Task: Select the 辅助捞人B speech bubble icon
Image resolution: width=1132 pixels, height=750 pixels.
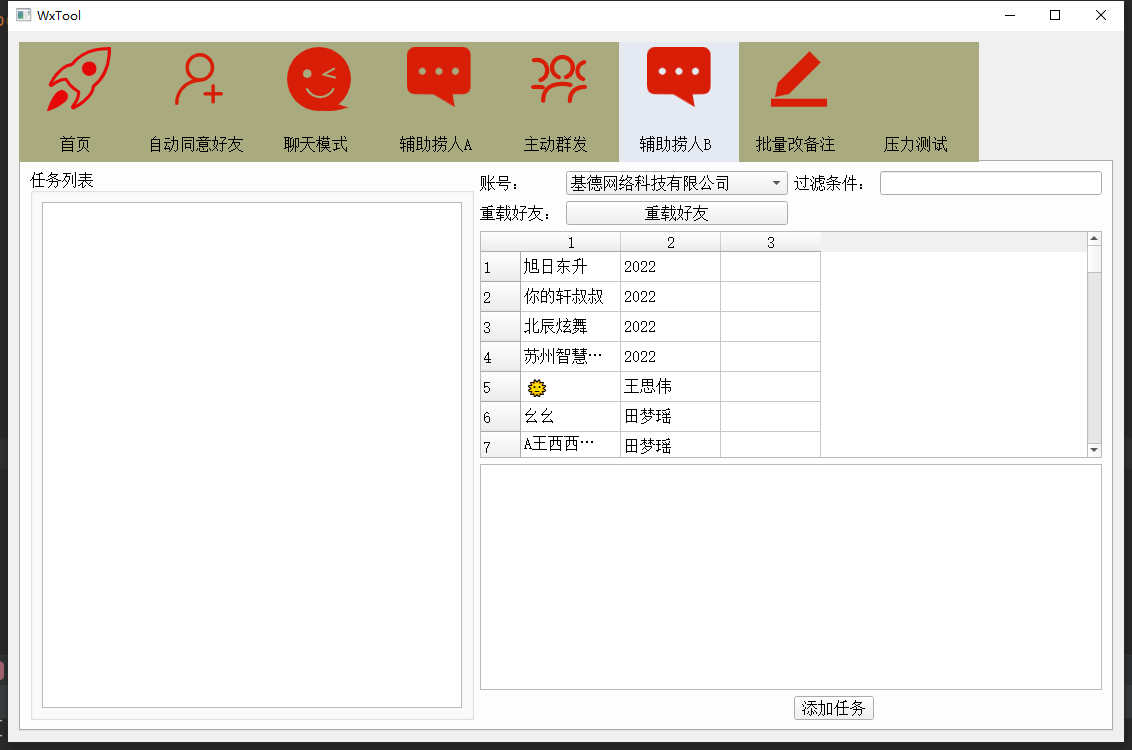Action: 678,76
